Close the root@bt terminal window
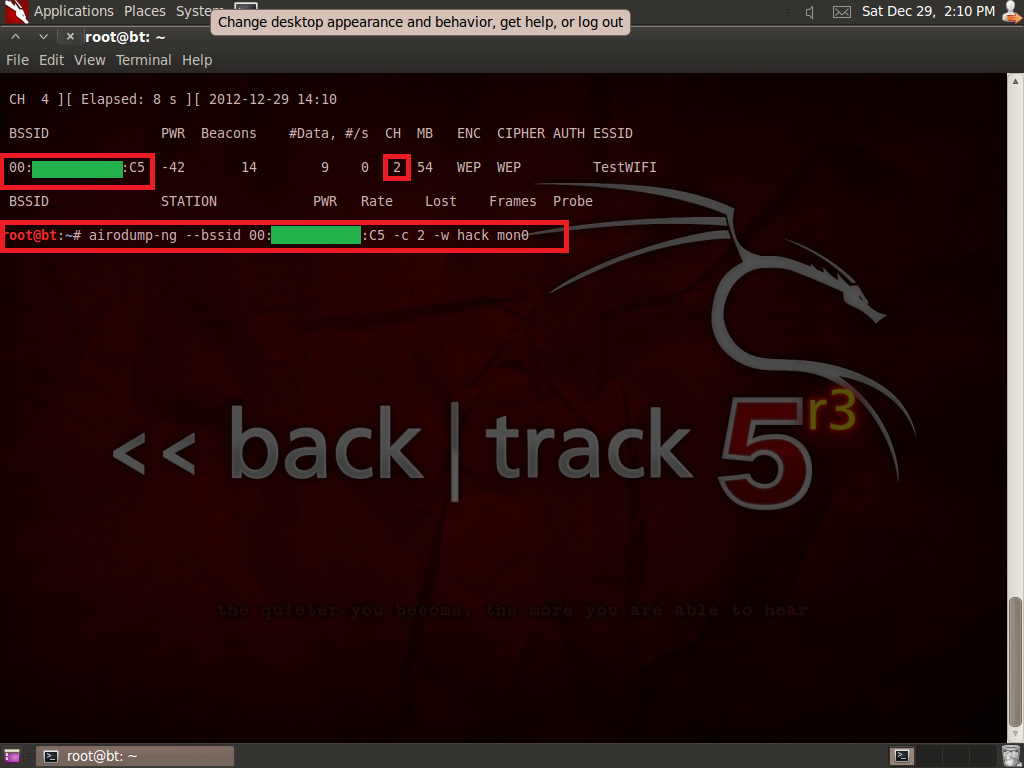Image resolution: width=1024 pixels, height=768 pixels. click(x=71, y=37)
